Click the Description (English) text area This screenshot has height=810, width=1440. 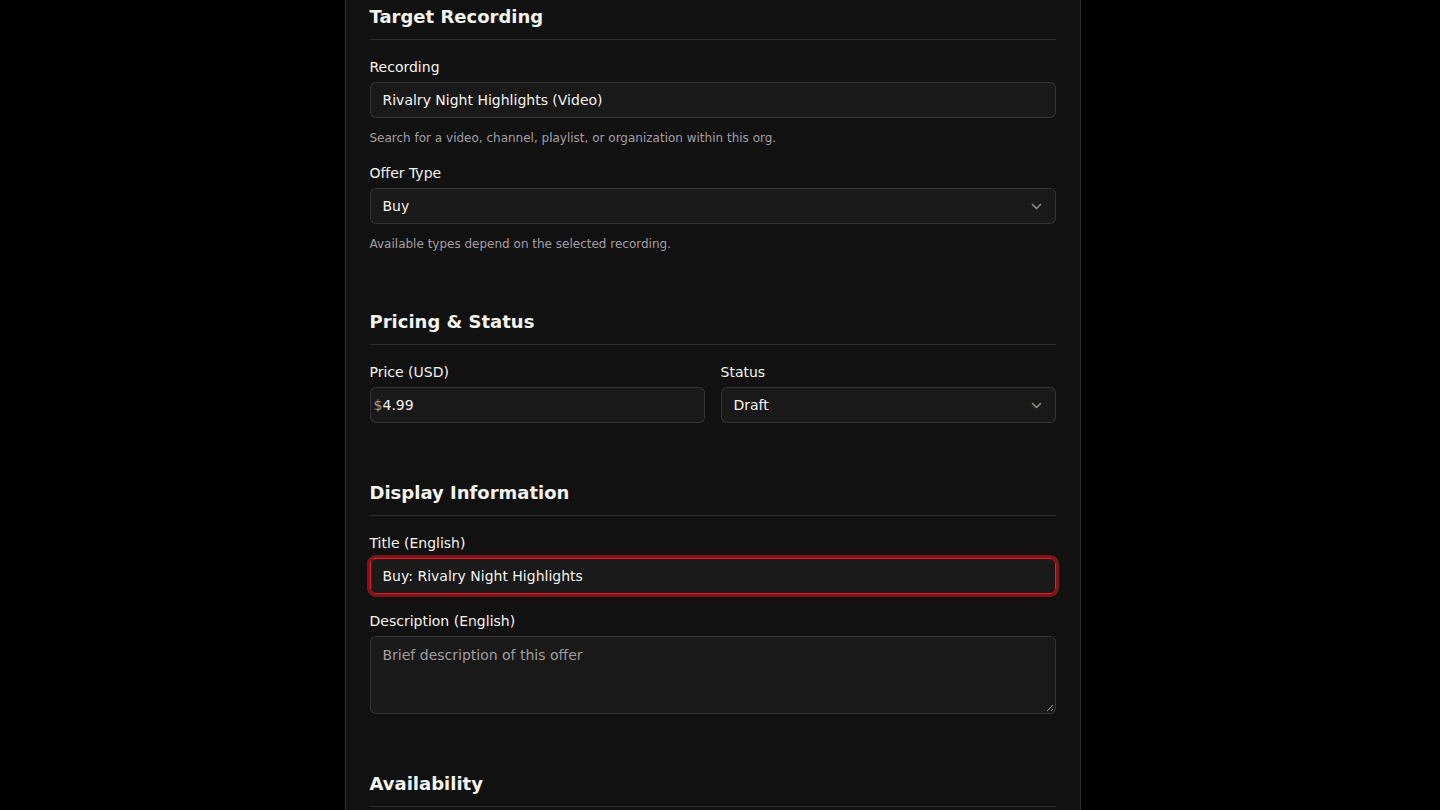point(712,675)
